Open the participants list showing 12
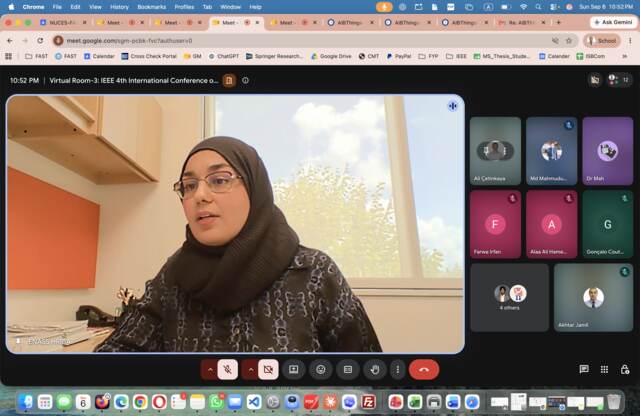The image size is (640, 416). (619, 80)
